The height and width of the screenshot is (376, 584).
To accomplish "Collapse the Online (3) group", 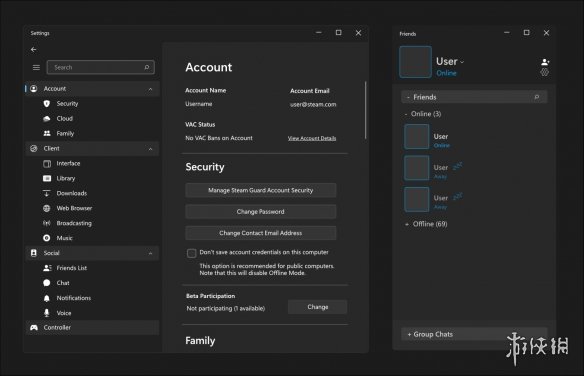I will coord(406,114).
